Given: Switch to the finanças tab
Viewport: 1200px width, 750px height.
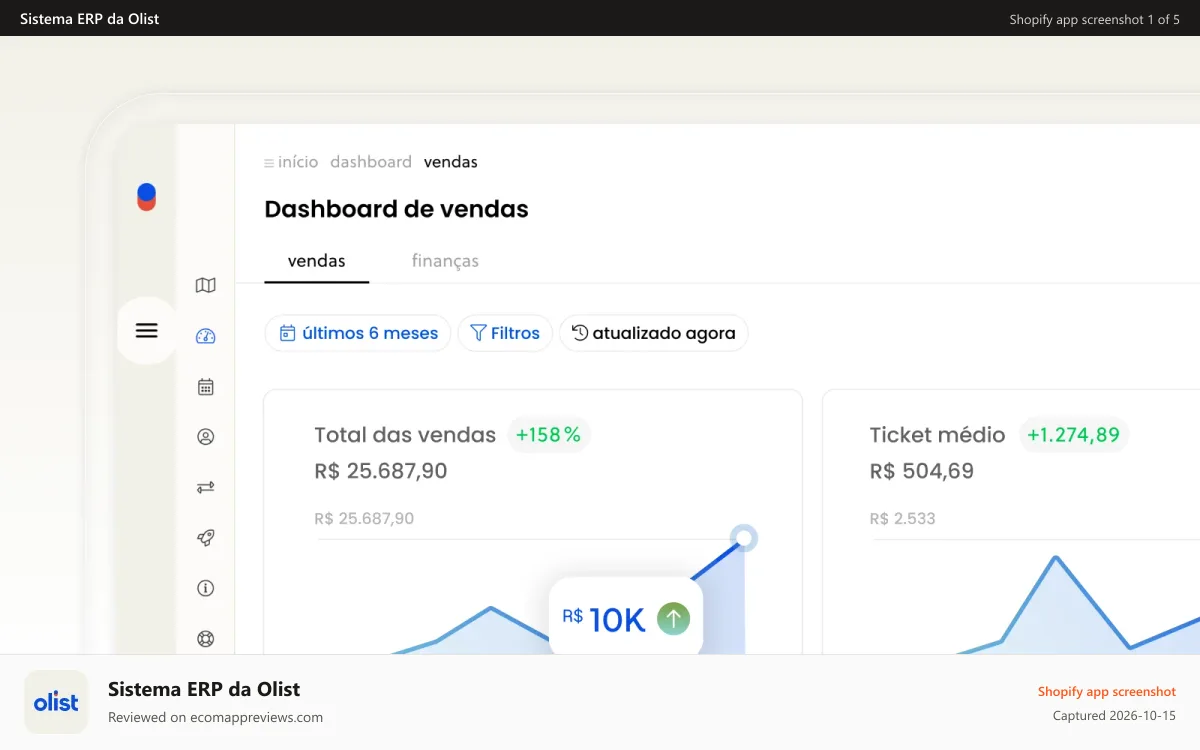Looking at the screenshot, I should (x=445, y=261).
